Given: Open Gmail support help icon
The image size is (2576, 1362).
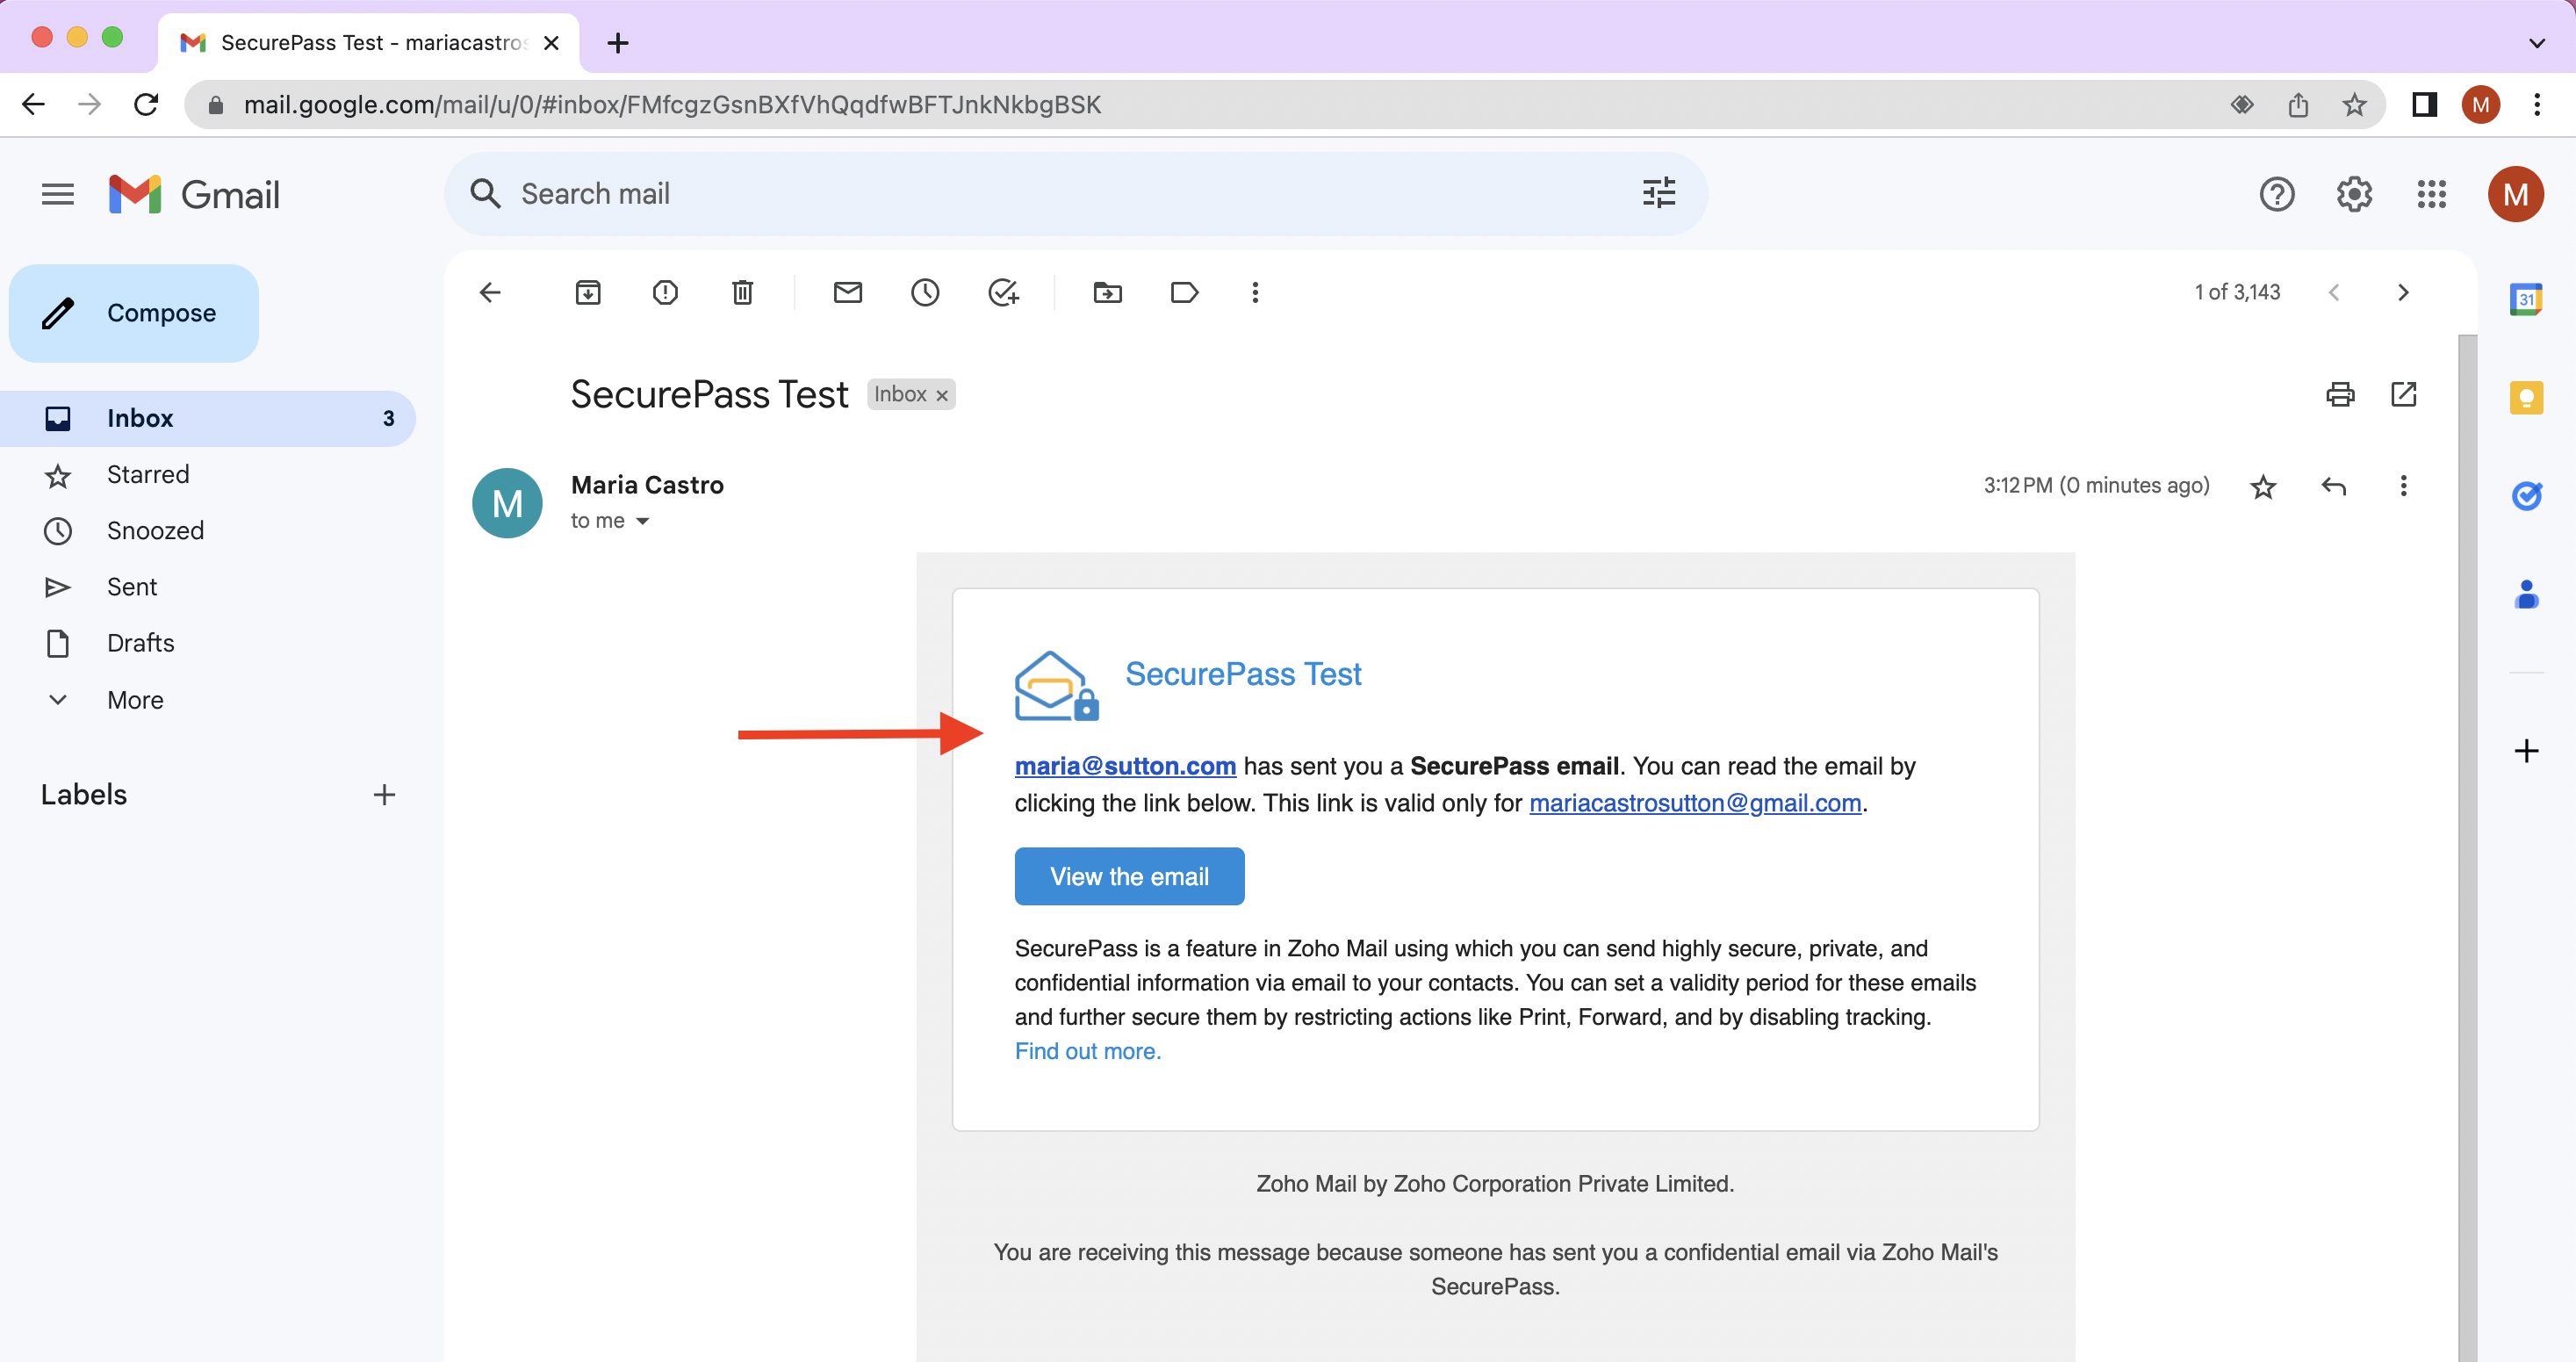Looking at the screenshot, I should 2276,193.
